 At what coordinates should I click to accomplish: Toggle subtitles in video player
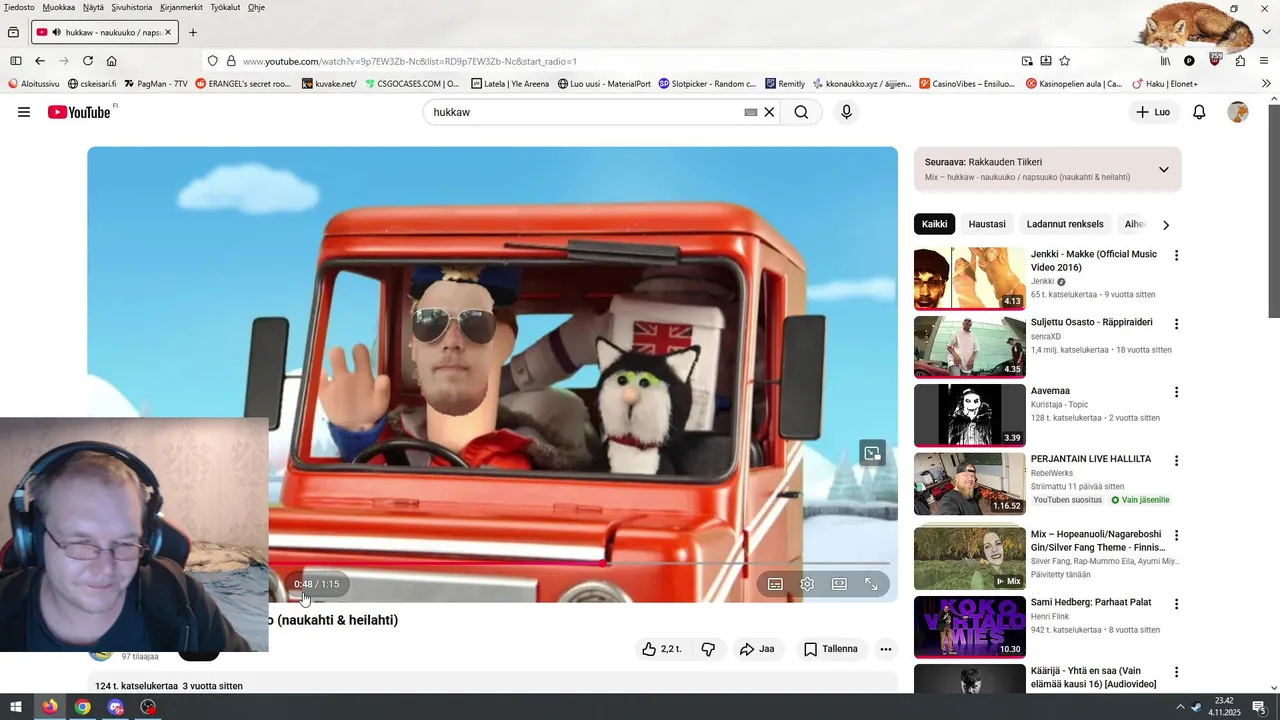[x=775, y=584]
